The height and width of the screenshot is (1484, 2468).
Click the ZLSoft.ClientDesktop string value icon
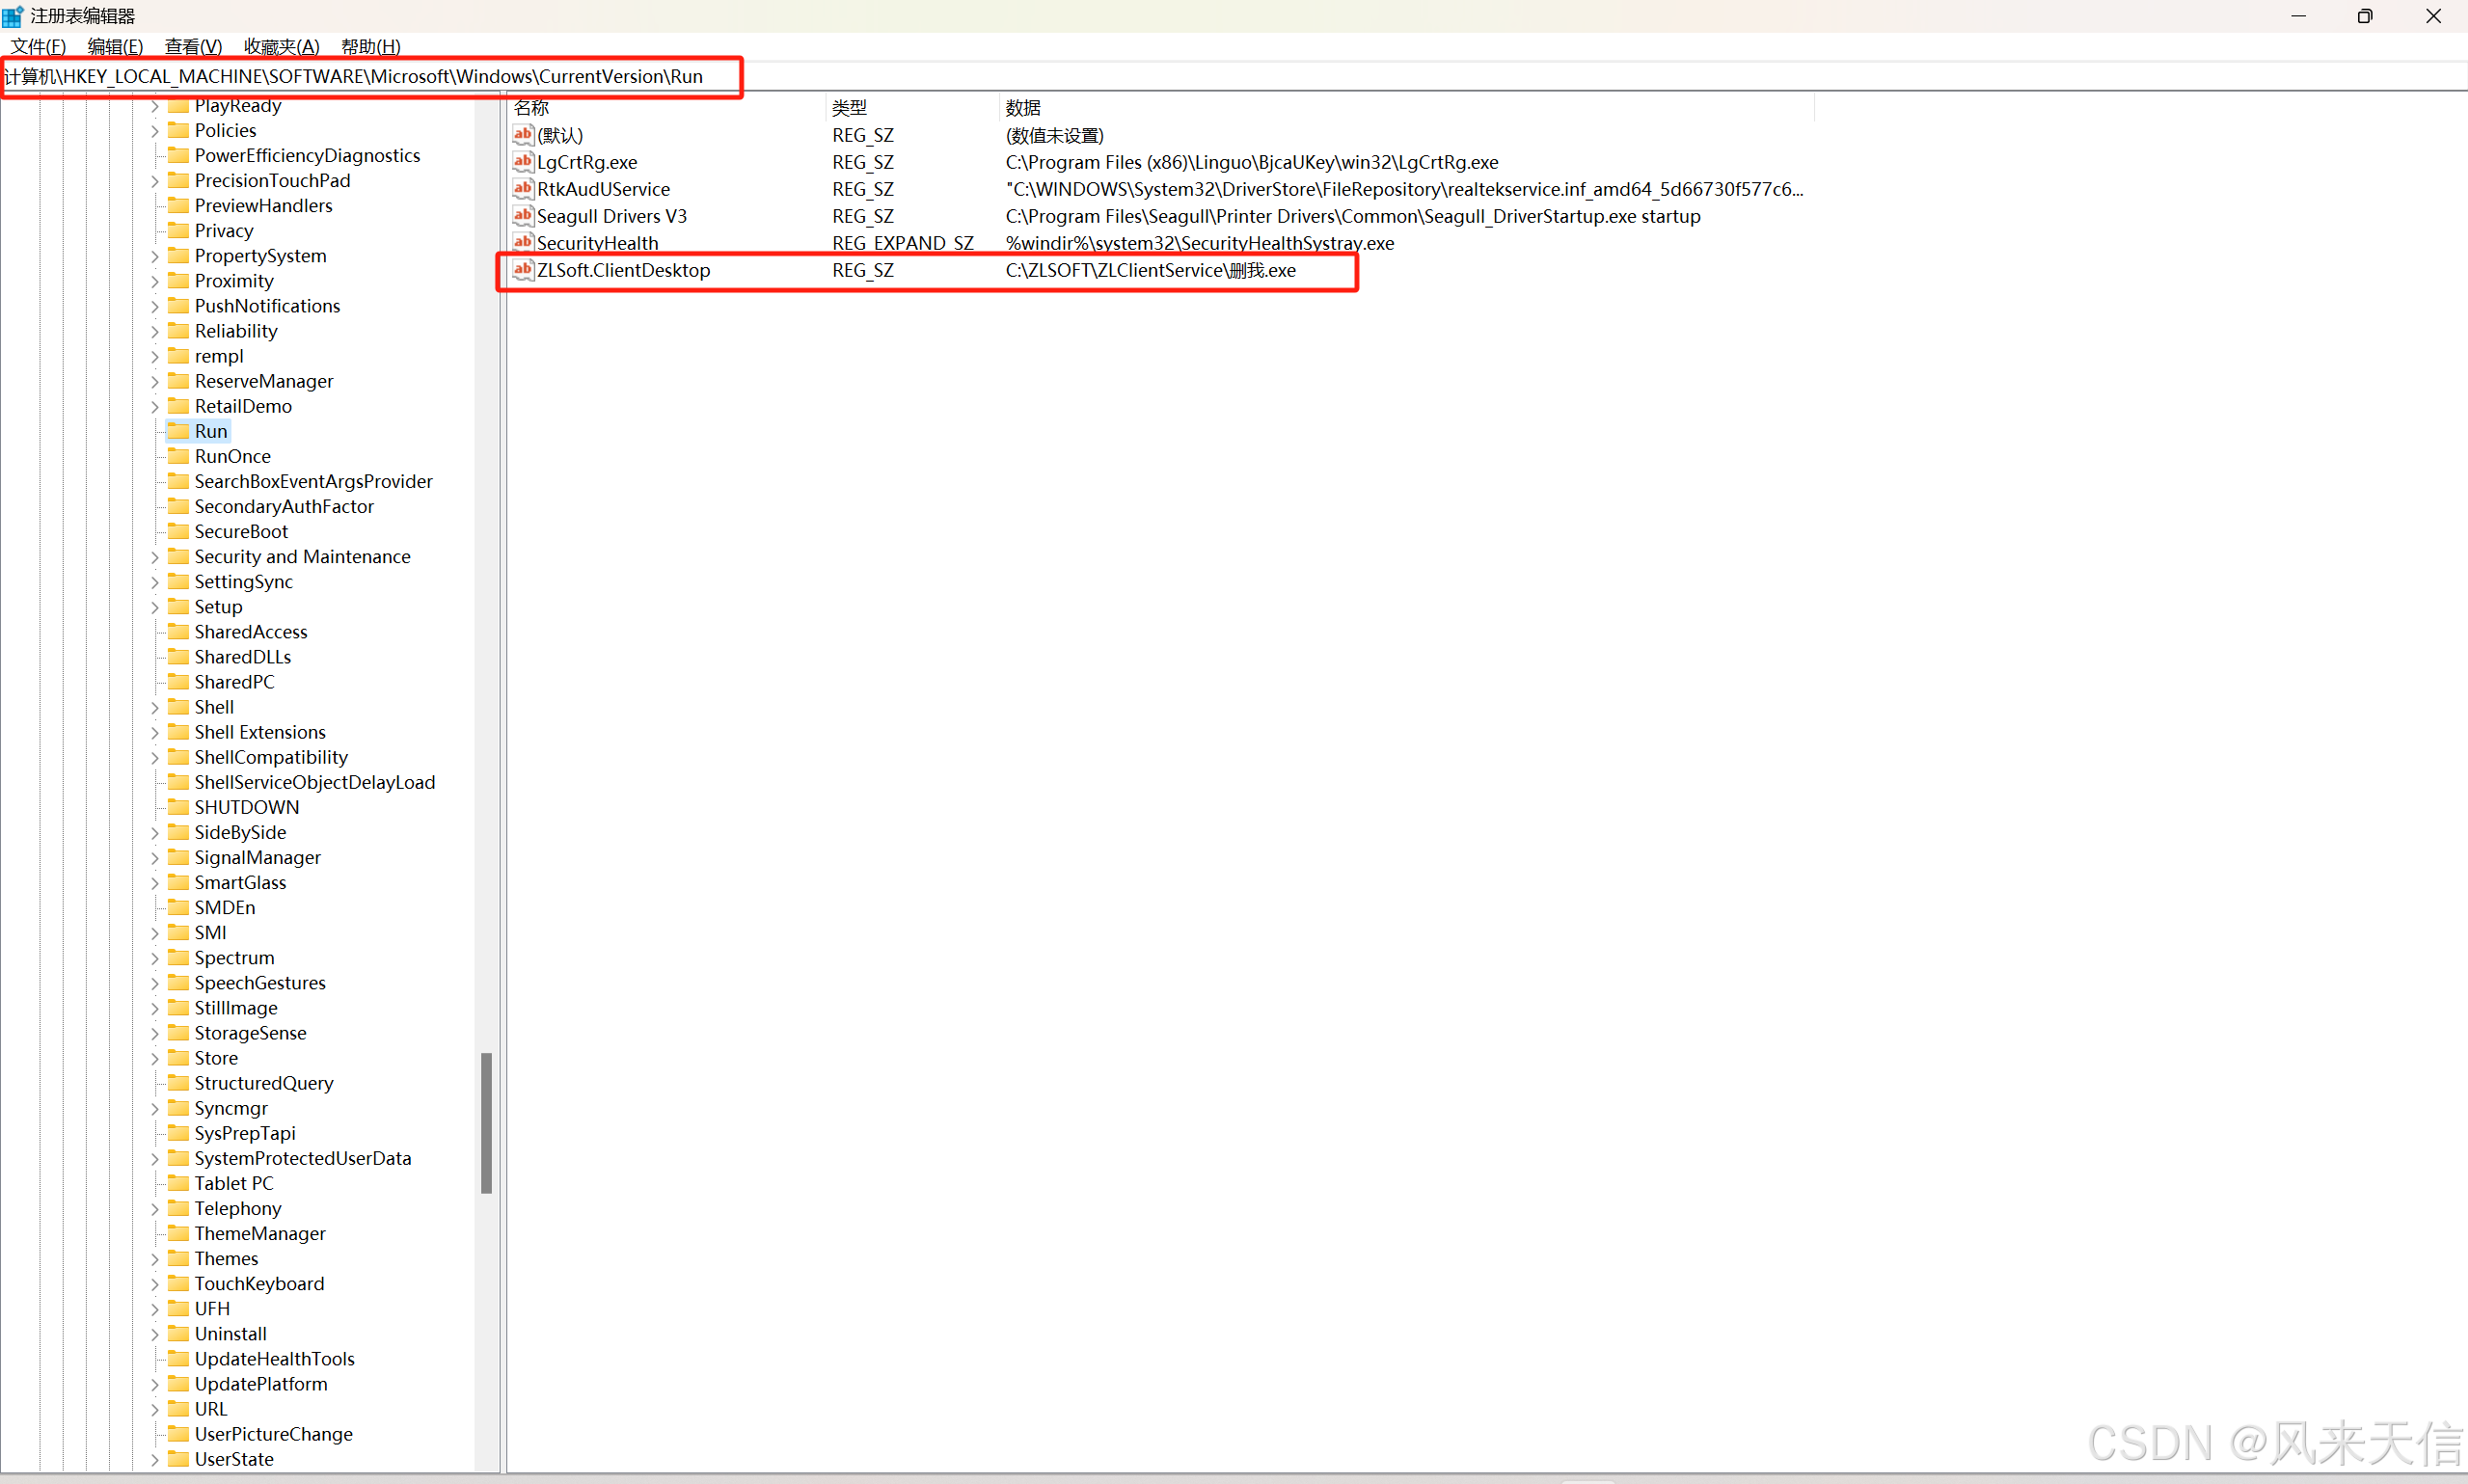522,269
